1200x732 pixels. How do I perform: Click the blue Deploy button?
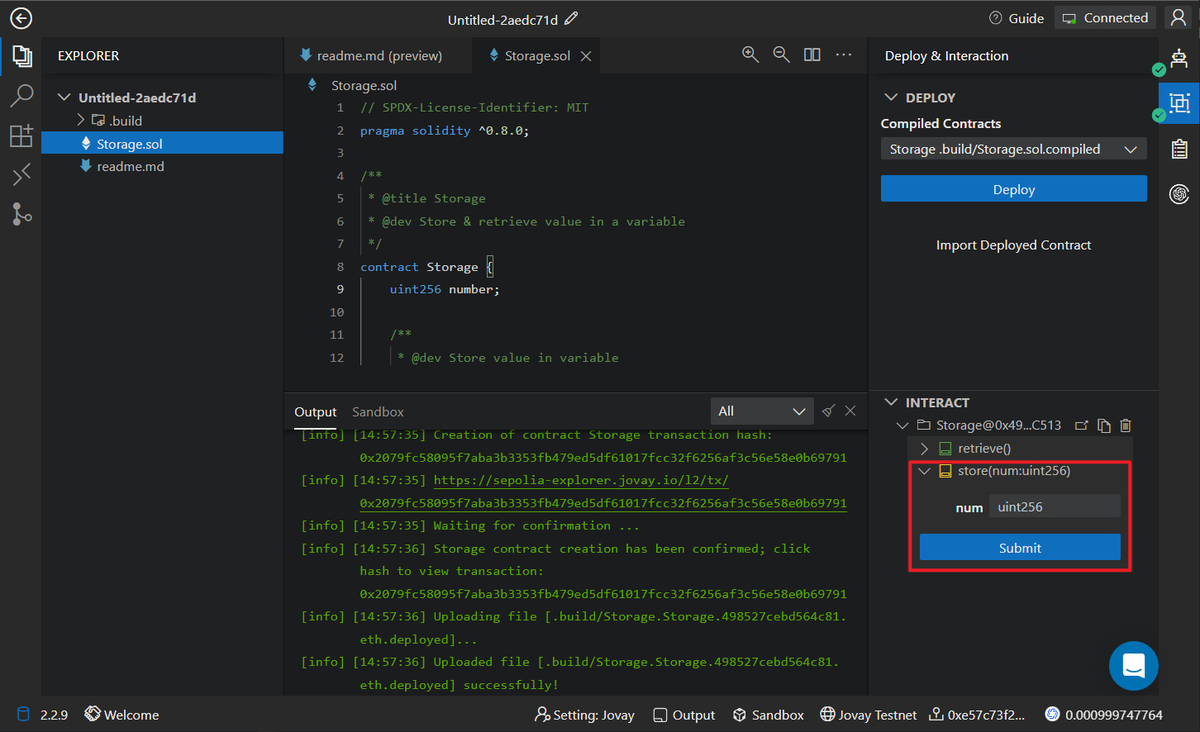pos(1013,189)
